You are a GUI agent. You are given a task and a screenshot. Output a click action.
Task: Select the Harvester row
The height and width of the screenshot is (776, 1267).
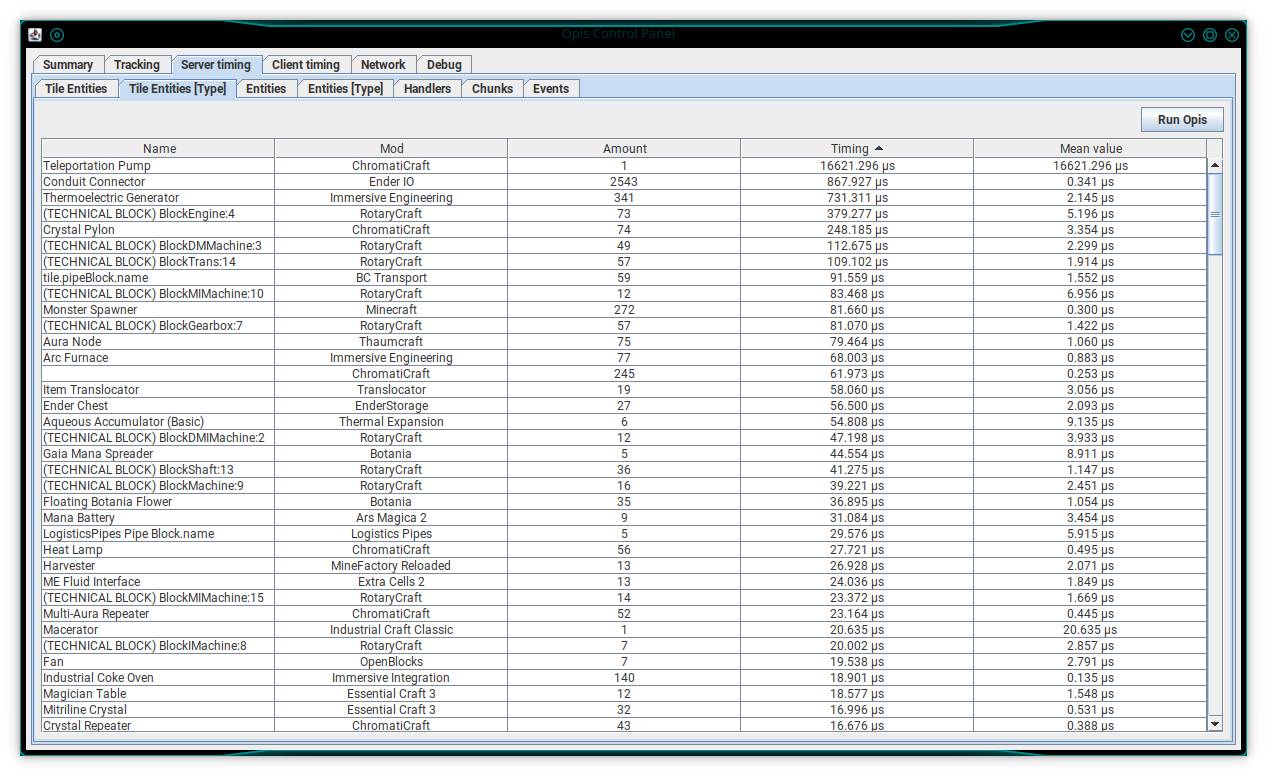(624, 566)
